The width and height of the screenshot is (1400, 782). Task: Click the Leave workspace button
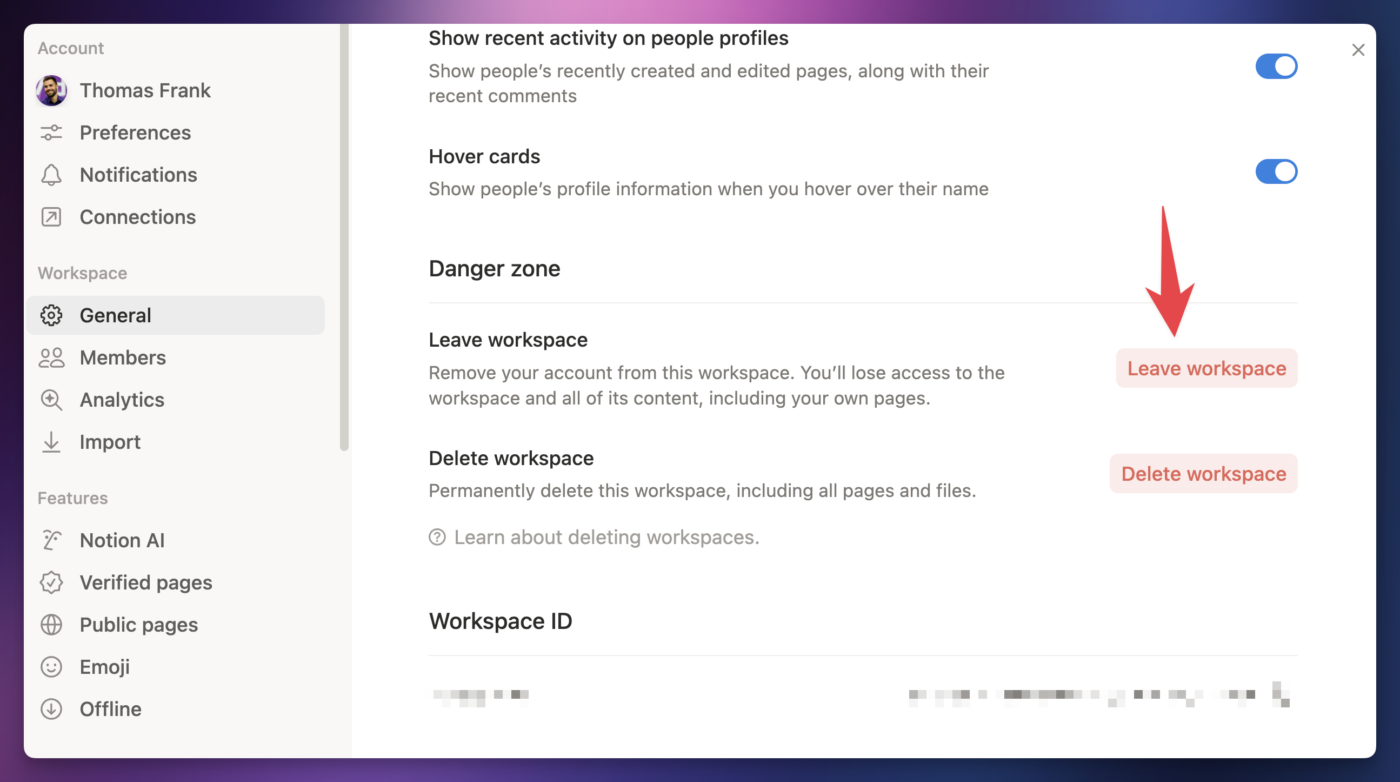pyautogui.click(x=1205, y=368)
